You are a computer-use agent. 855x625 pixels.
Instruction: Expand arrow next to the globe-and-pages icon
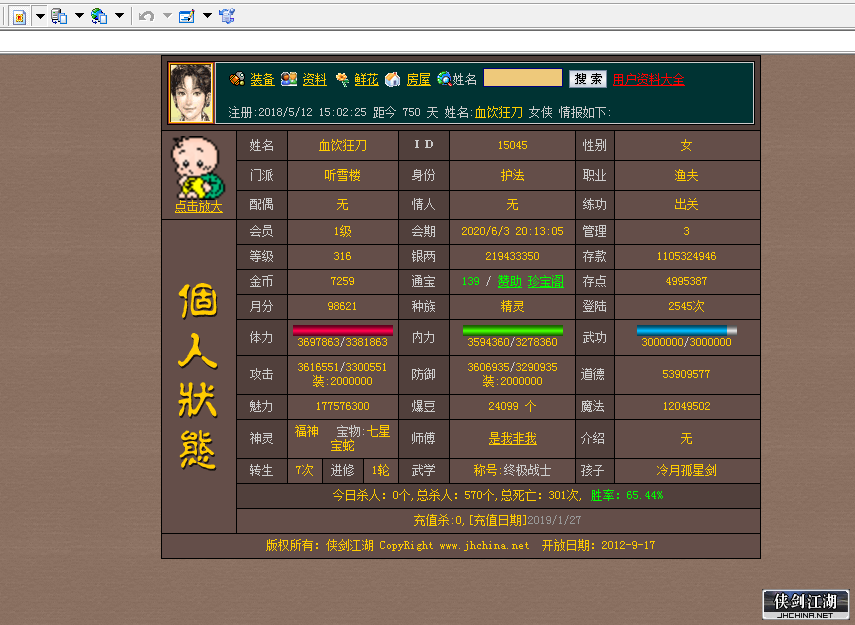[x=119, y=16]
